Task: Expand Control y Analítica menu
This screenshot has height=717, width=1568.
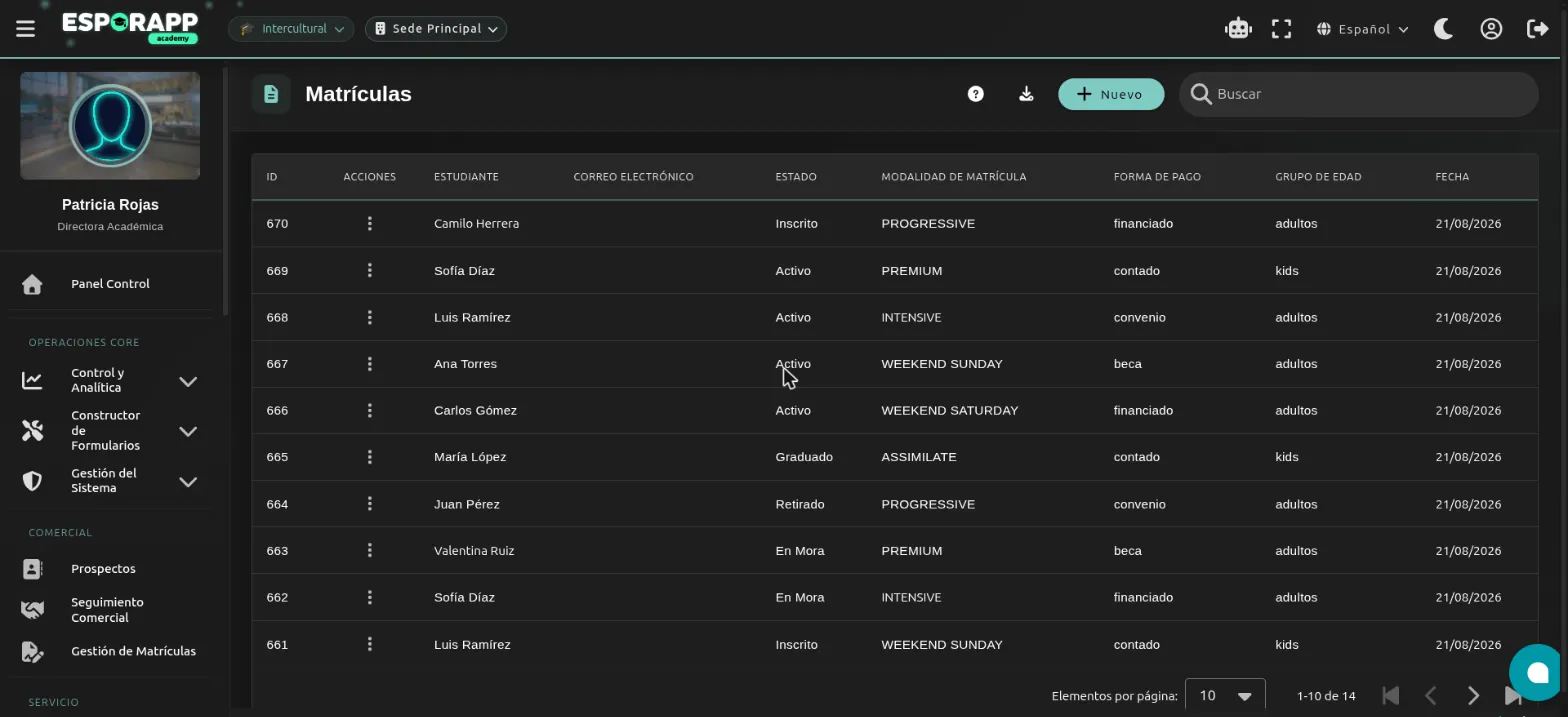Action: (x=188, y=381)
